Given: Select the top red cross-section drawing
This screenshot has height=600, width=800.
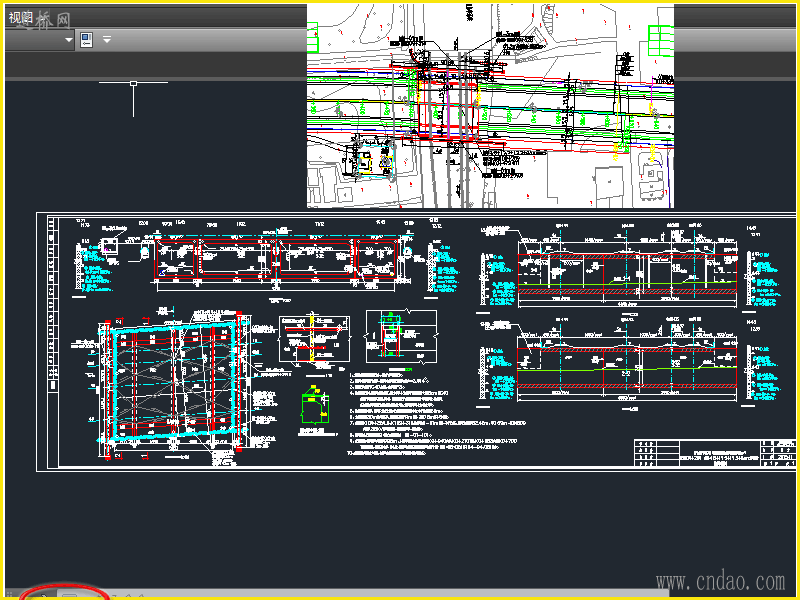Looking at the screenshot, I should 277,260.
